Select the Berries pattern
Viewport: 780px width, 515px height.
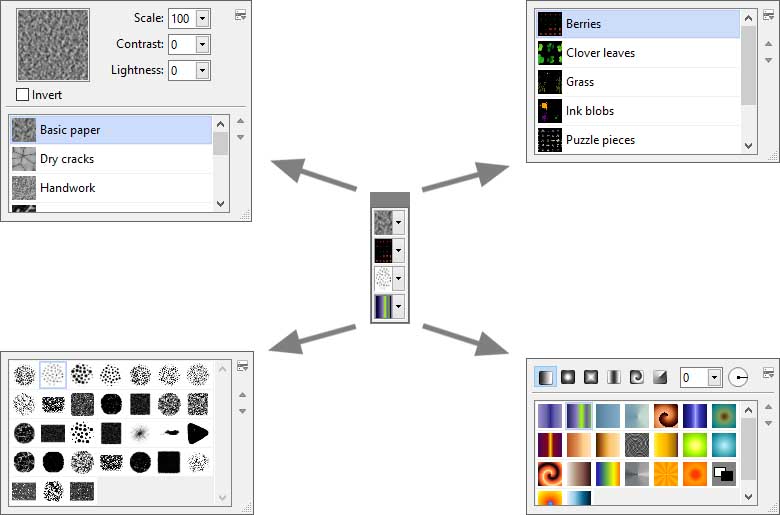tap(638, 24)
